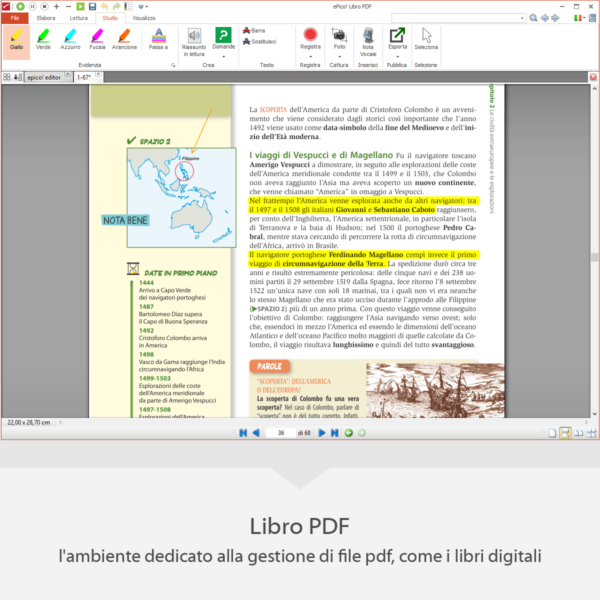Select the Giallo yellow highlighter

16,38
